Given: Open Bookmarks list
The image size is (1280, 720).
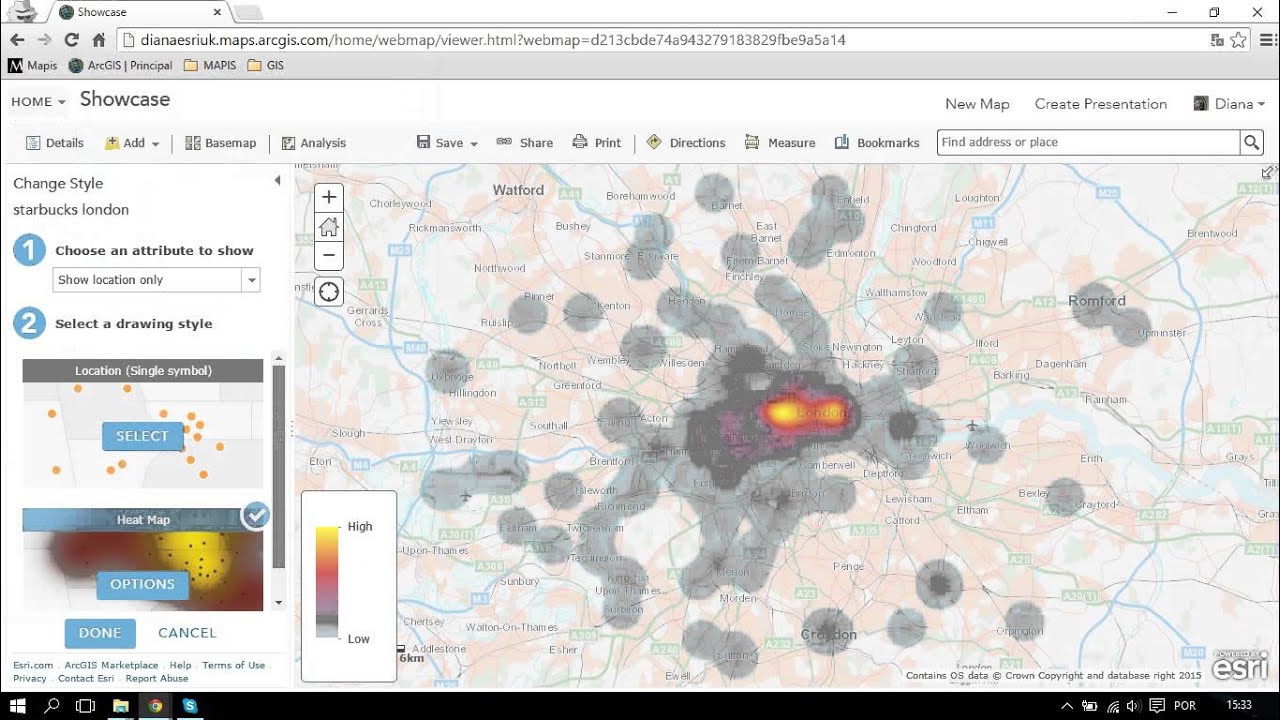Looking at the screenshot, I should 877,143.
